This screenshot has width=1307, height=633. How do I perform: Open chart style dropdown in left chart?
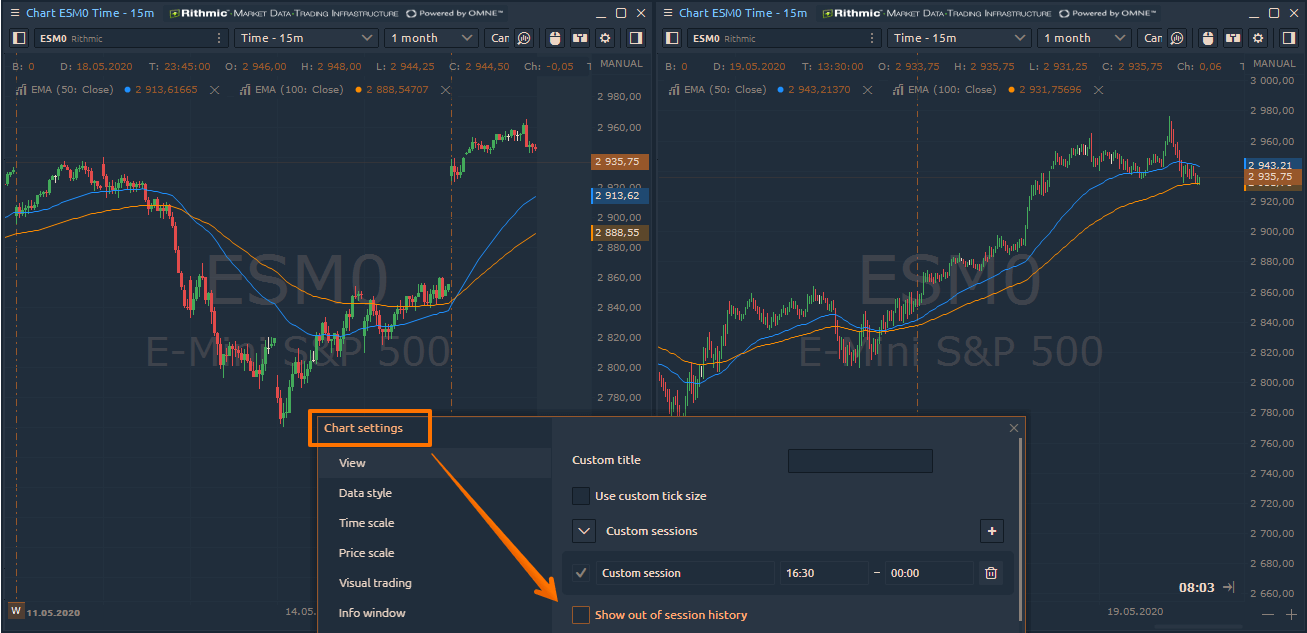[x=497, y=38]
